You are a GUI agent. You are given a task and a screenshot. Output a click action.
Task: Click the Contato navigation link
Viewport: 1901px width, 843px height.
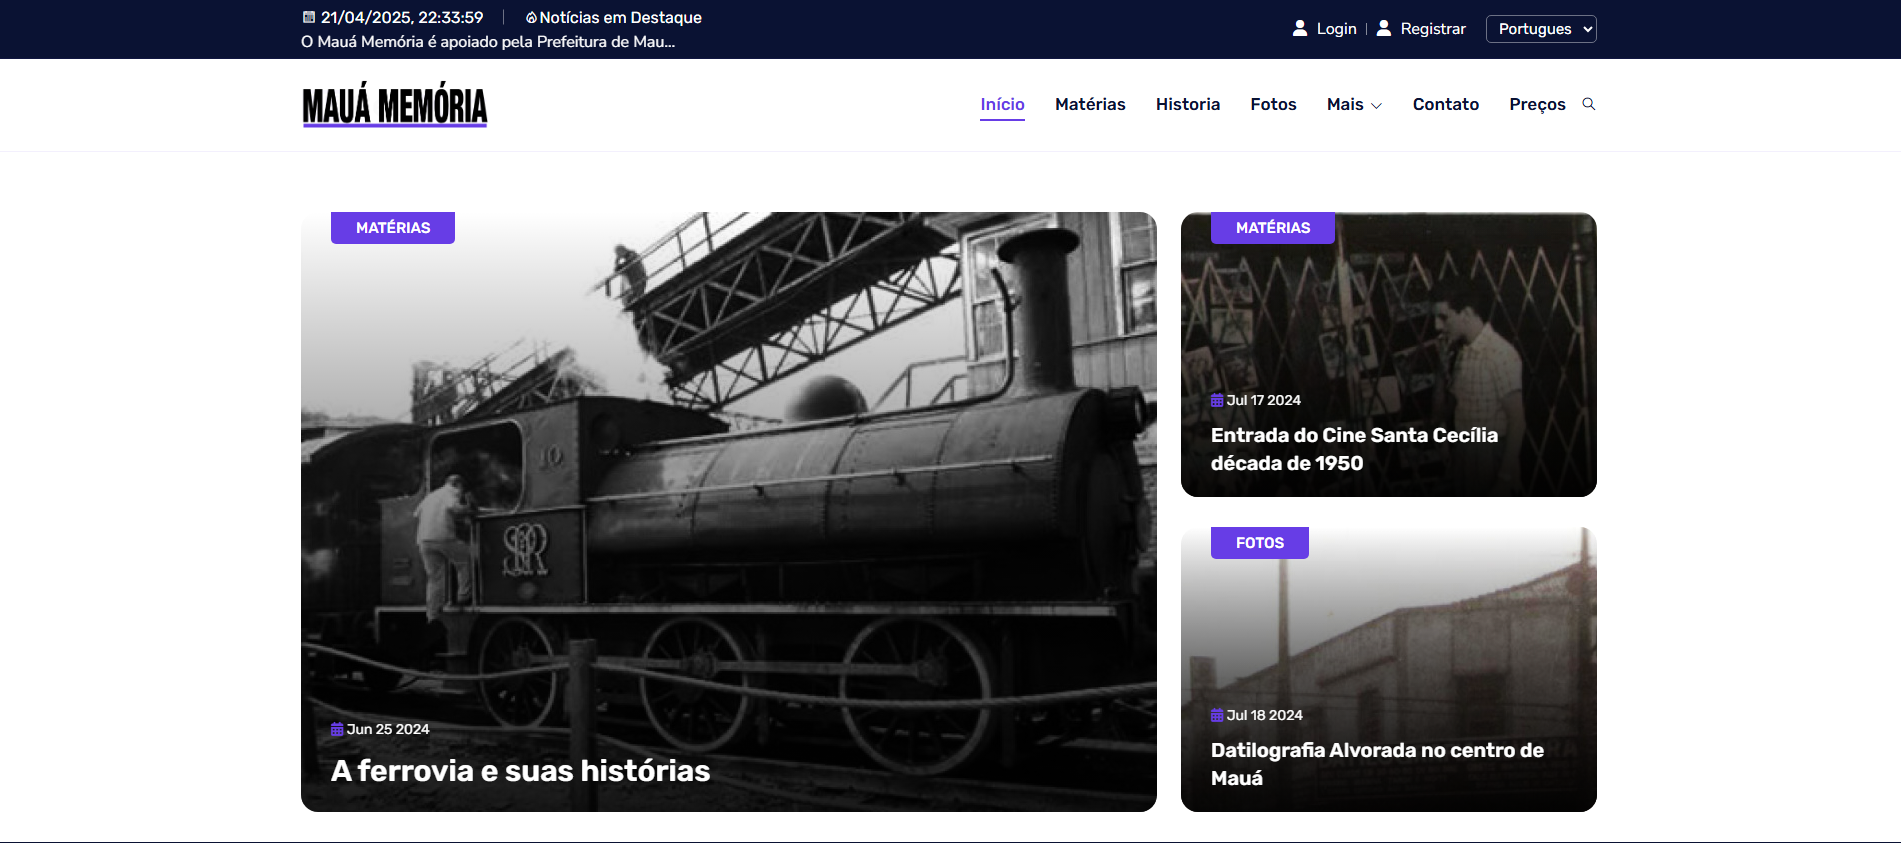[x=1445, y=104]
